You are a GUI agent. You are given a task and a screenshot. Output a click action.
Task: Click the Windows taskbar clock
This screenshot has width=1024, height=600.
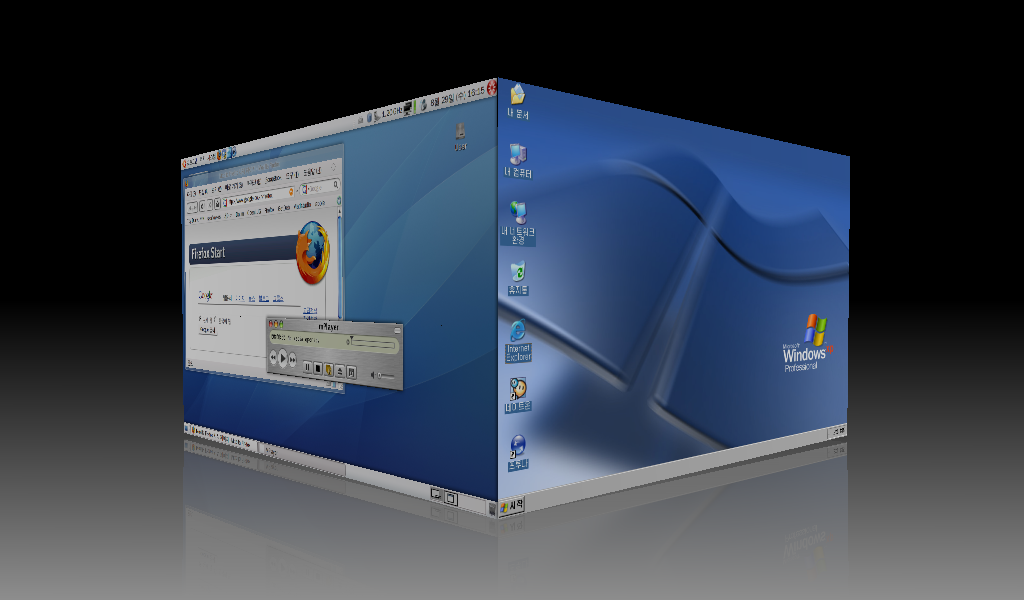(839, 431)
